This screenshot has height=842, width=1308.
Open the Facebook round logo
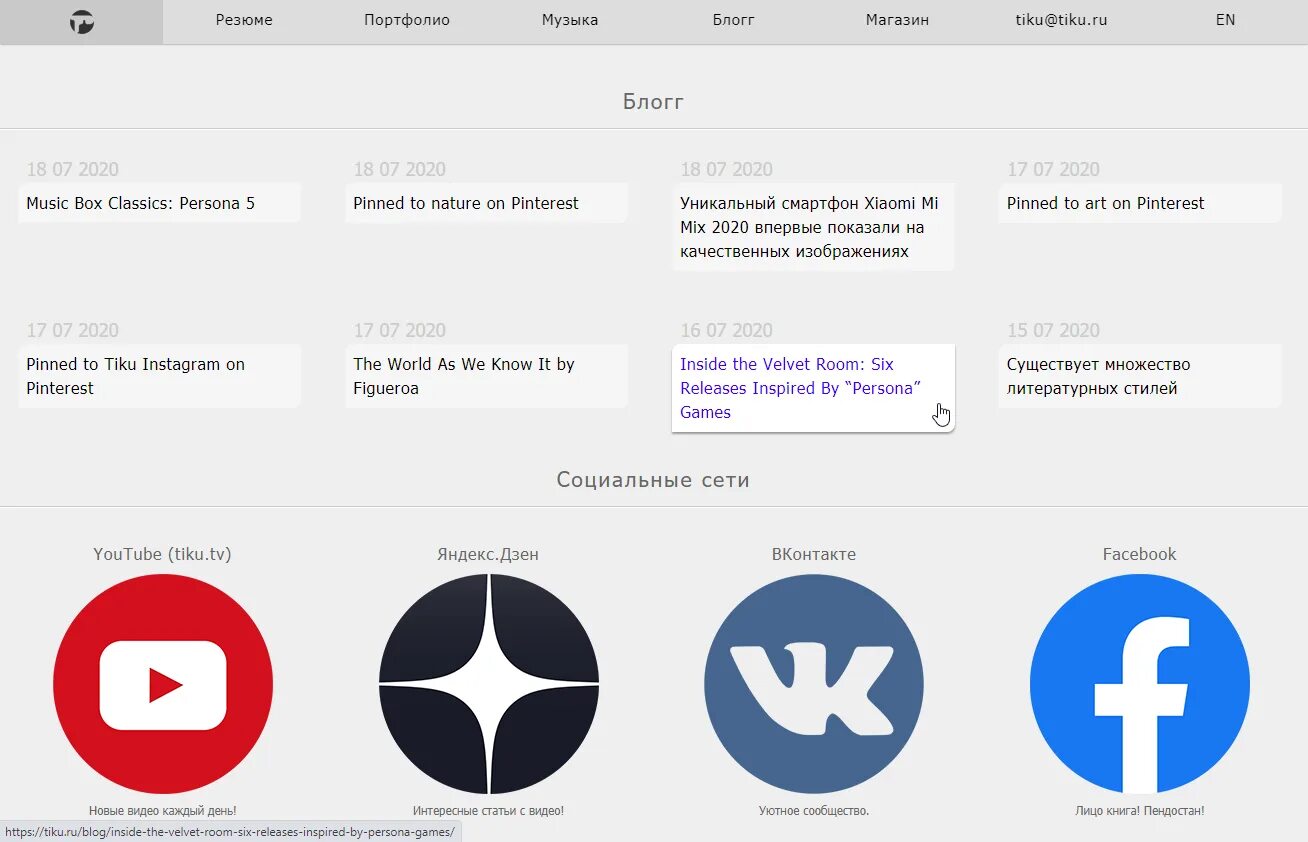tap(1140, 684)
